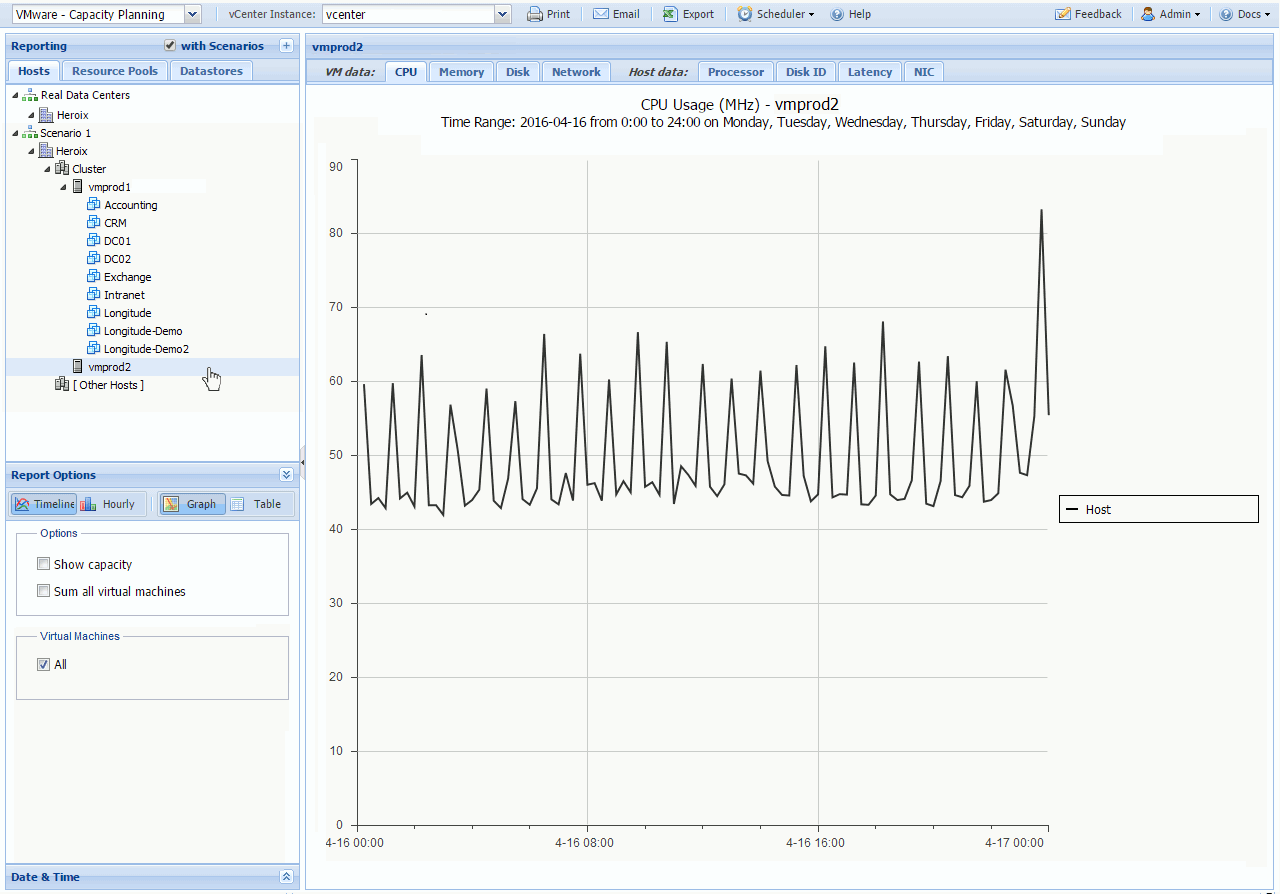
Task: Open the Docs dropdown menu
Action: (1246, 14)
